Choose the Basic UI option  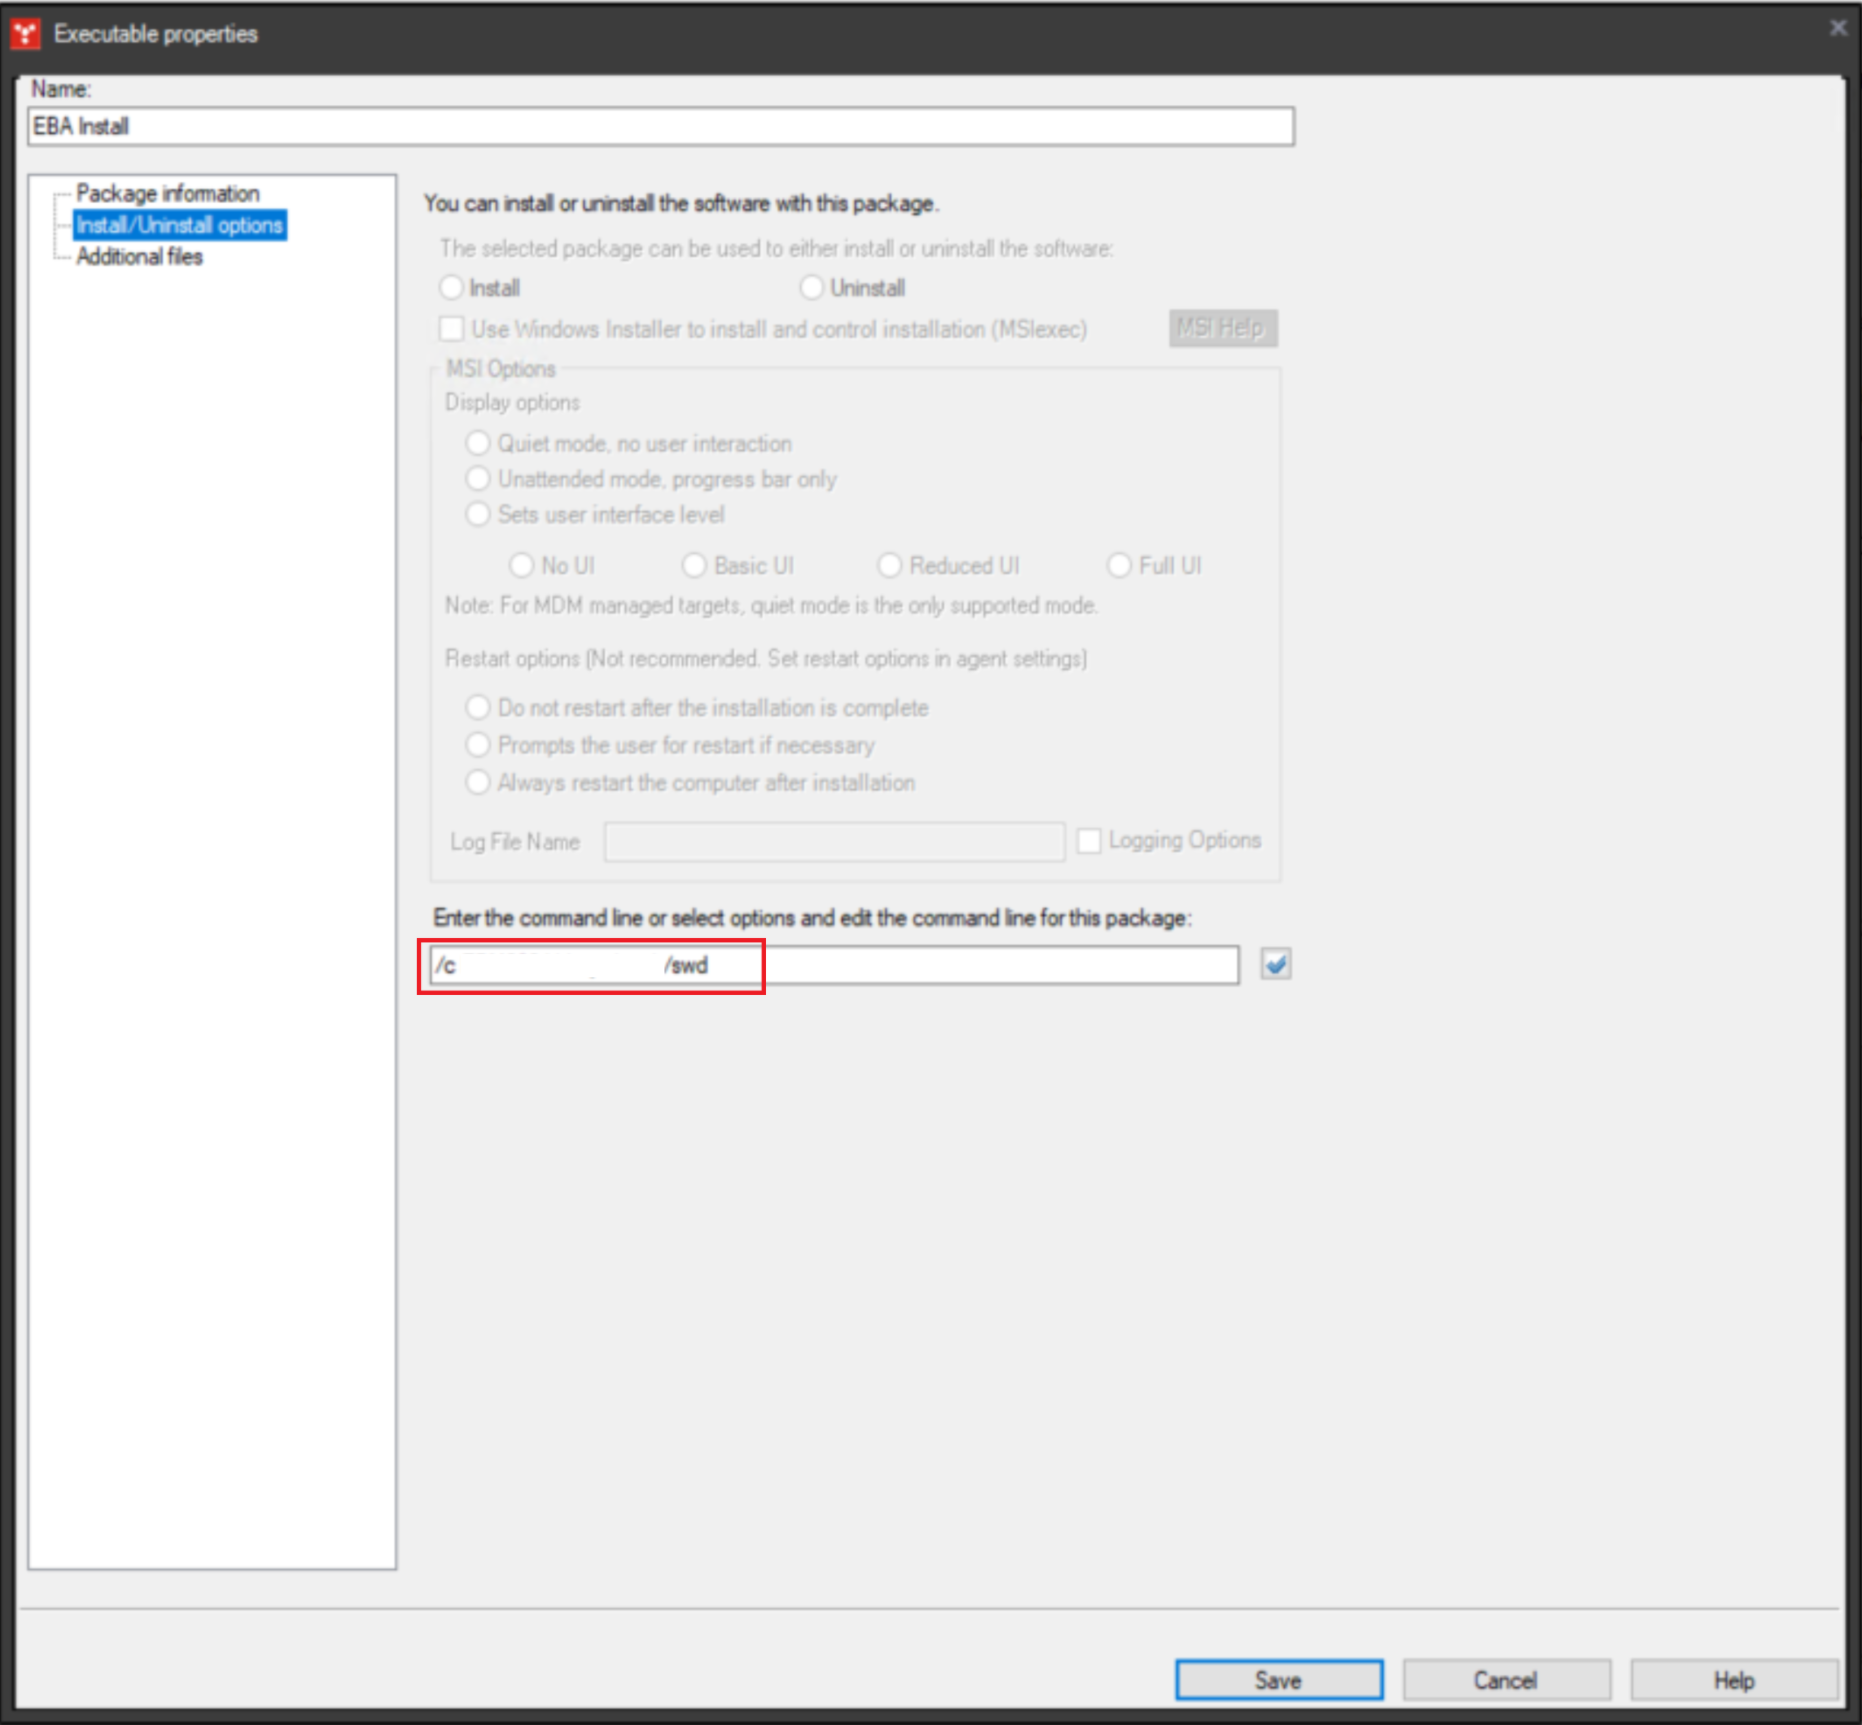point(696,566)
